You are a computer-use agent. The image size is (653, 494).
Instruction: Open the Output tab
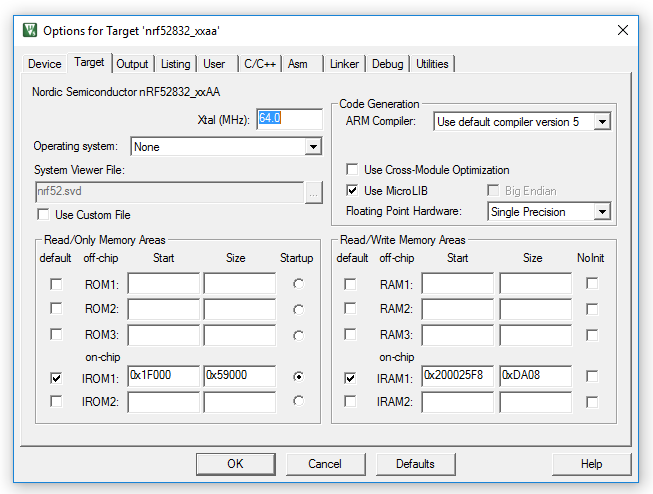pyautogui.click(x=132, y=64)
